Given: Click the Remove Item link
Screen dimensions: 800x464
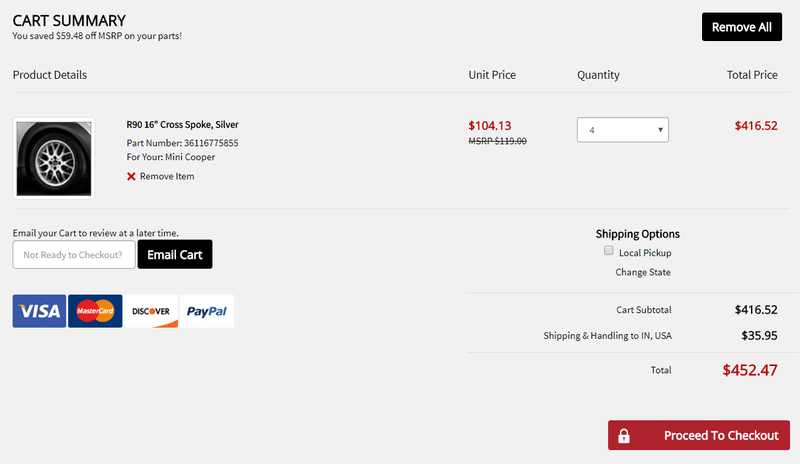Looking at the screenshot, I should pos(167,176).
